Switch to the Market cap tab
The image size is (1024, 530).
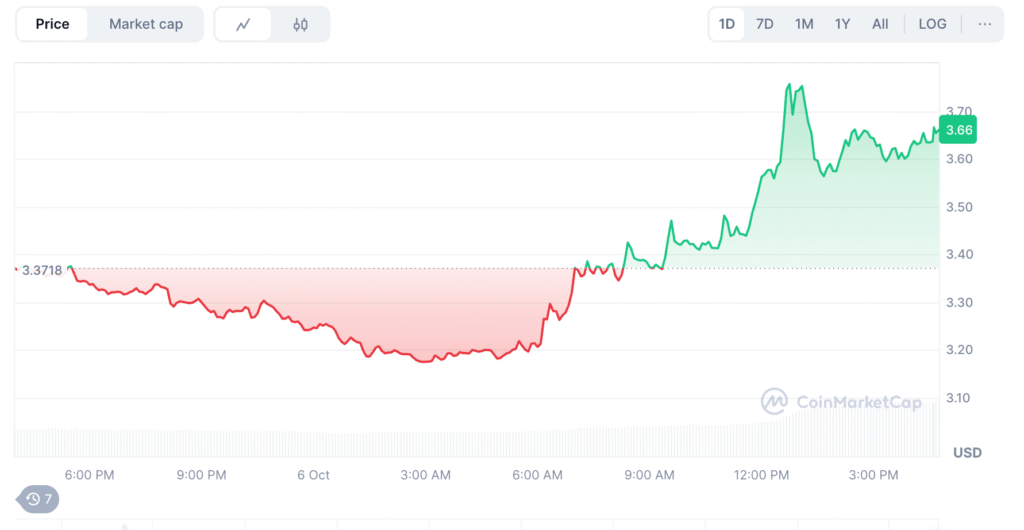(x=146, y=24)
